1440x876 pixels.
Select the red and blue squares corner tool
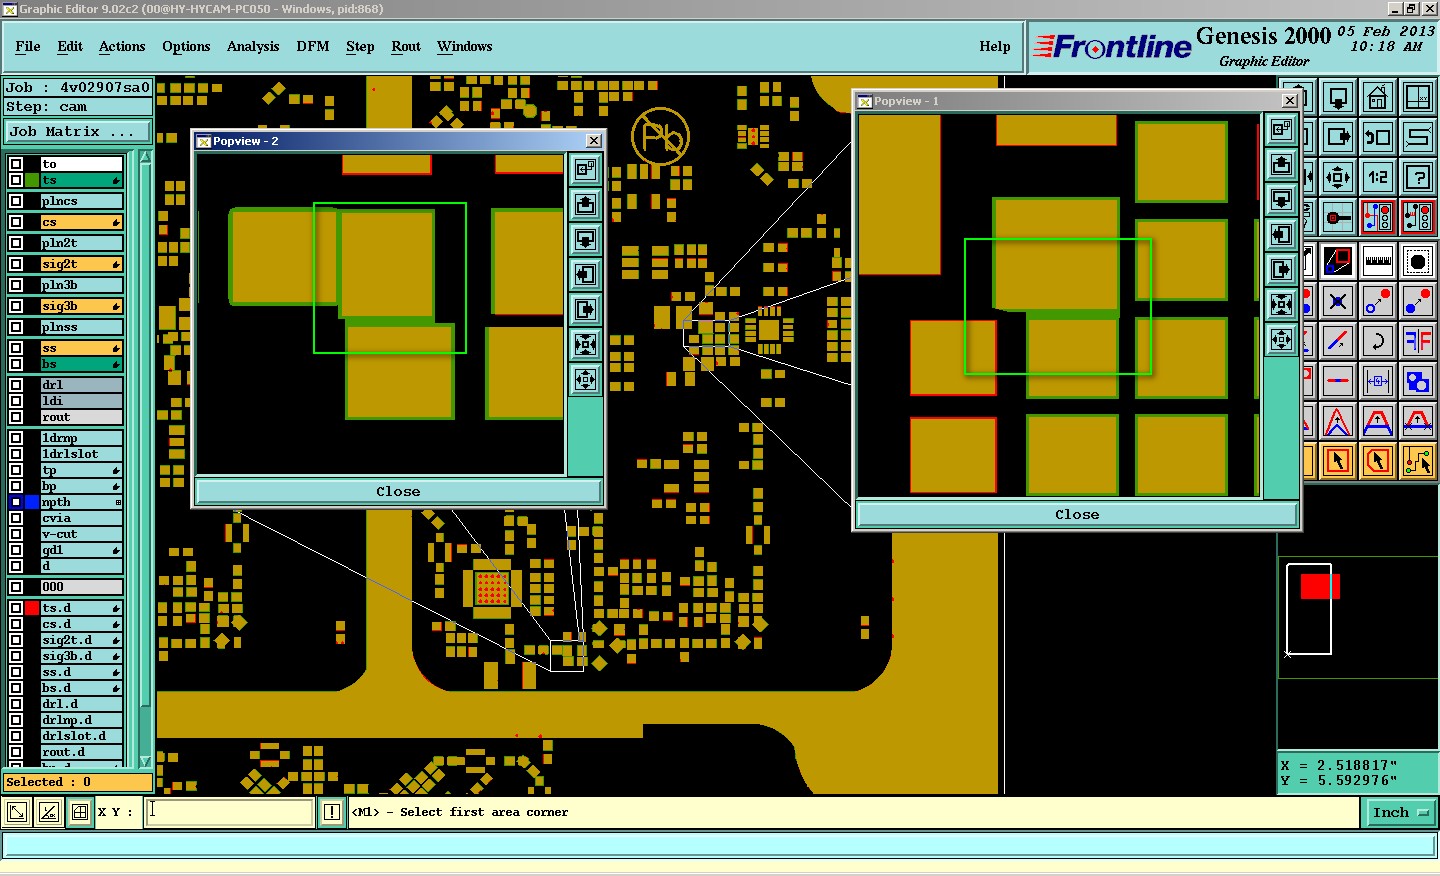(1338, 262)
